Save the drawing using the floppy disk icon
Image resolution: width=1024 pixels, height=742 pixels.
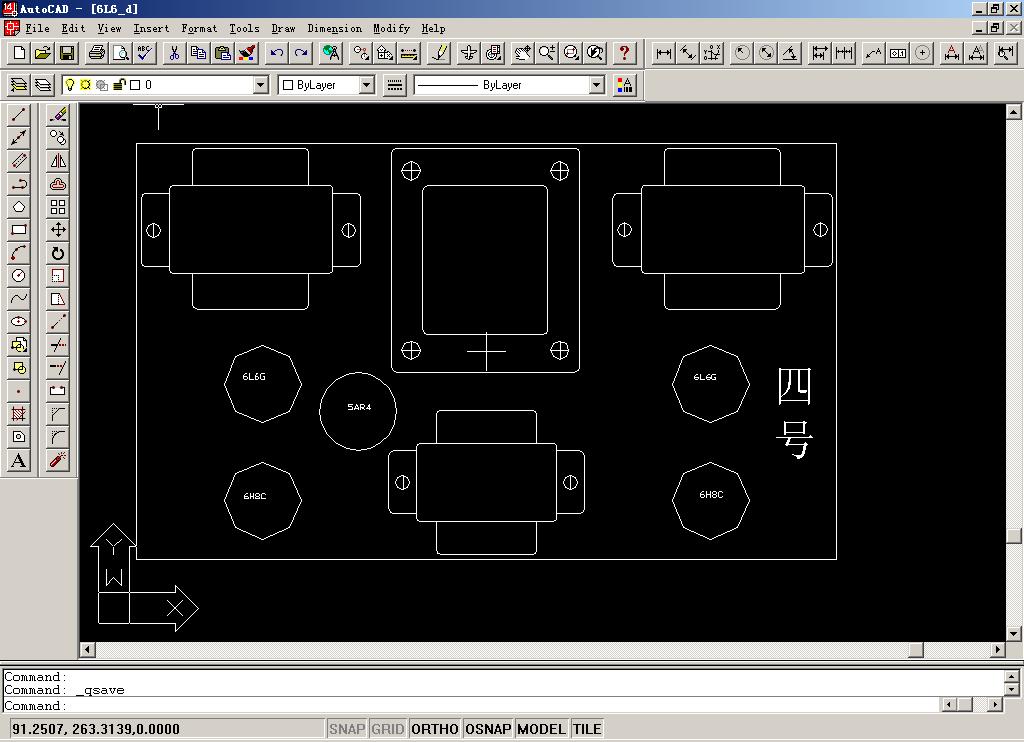pyautogui.click(x=67, y=53)
